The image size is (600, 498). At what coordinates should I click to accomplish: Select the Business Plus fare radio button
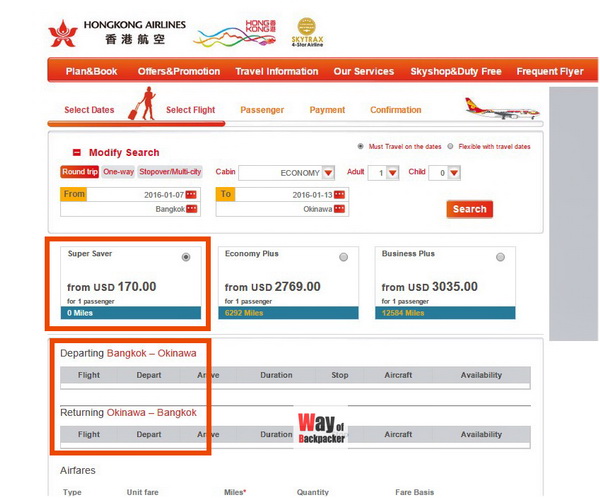(x=500, y=257)
